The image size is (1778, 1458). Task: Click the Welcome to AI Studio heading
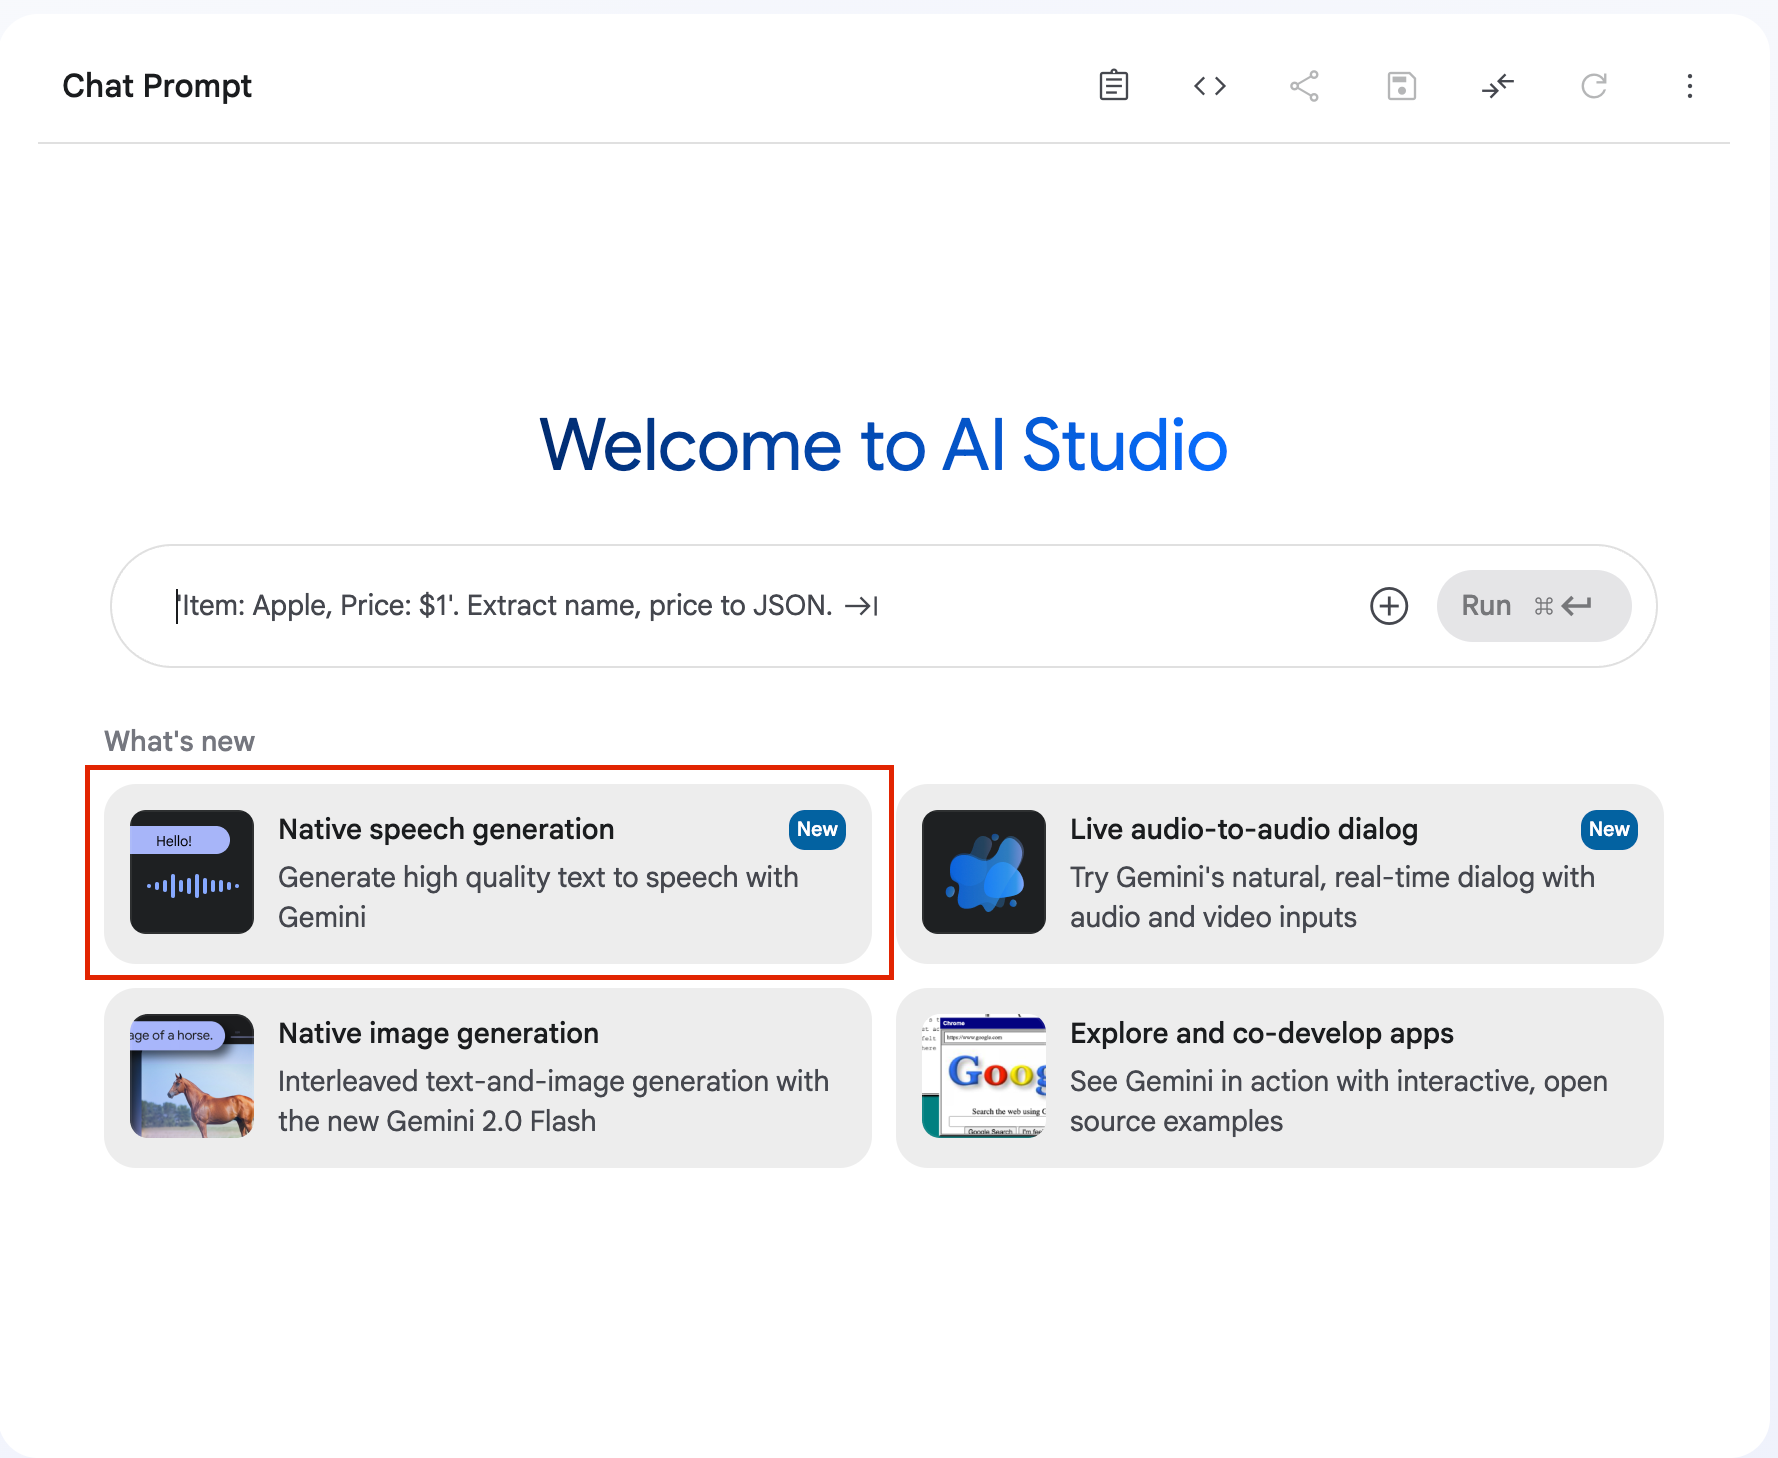[884, 445]
